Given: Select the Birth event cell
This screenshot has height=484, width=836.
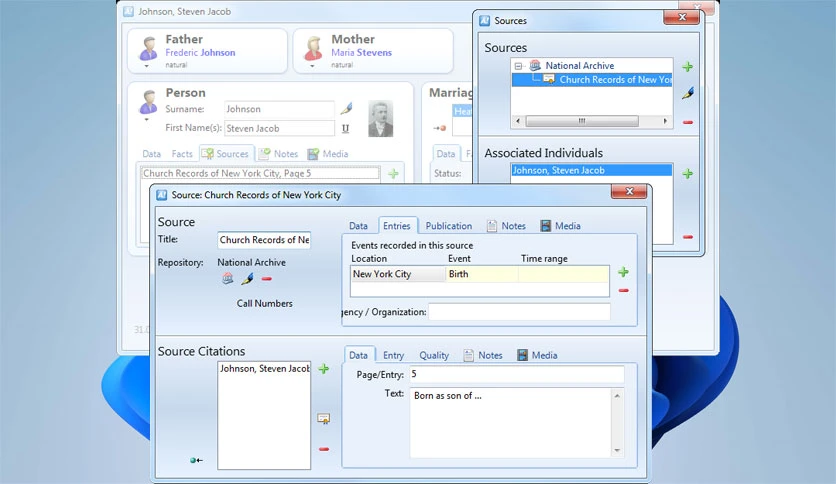Looking at the screenshot, I should click(481, 274).
